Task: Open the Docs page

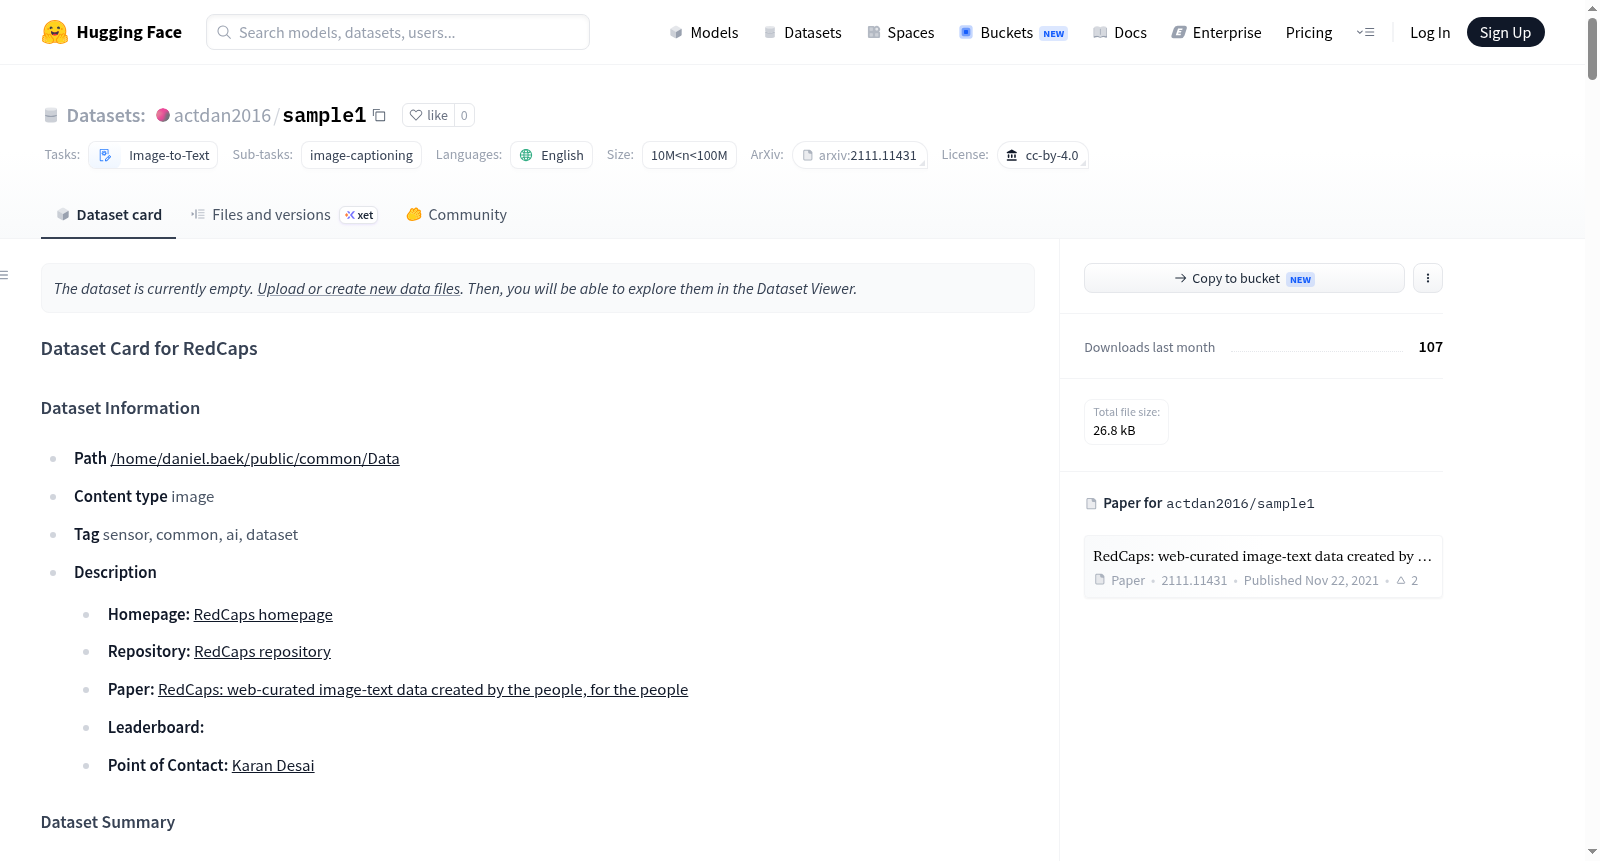Action: (1119, 32)
